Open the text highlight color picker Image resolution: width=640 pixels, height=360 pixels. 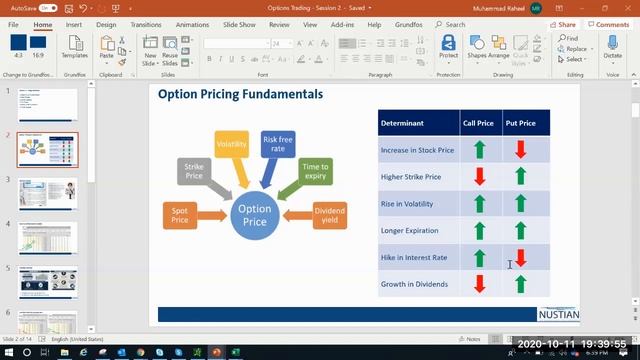coord(301,60)
